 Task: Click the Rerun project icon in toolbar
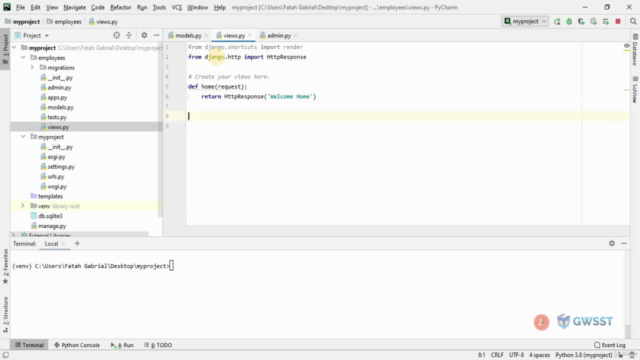557,22
